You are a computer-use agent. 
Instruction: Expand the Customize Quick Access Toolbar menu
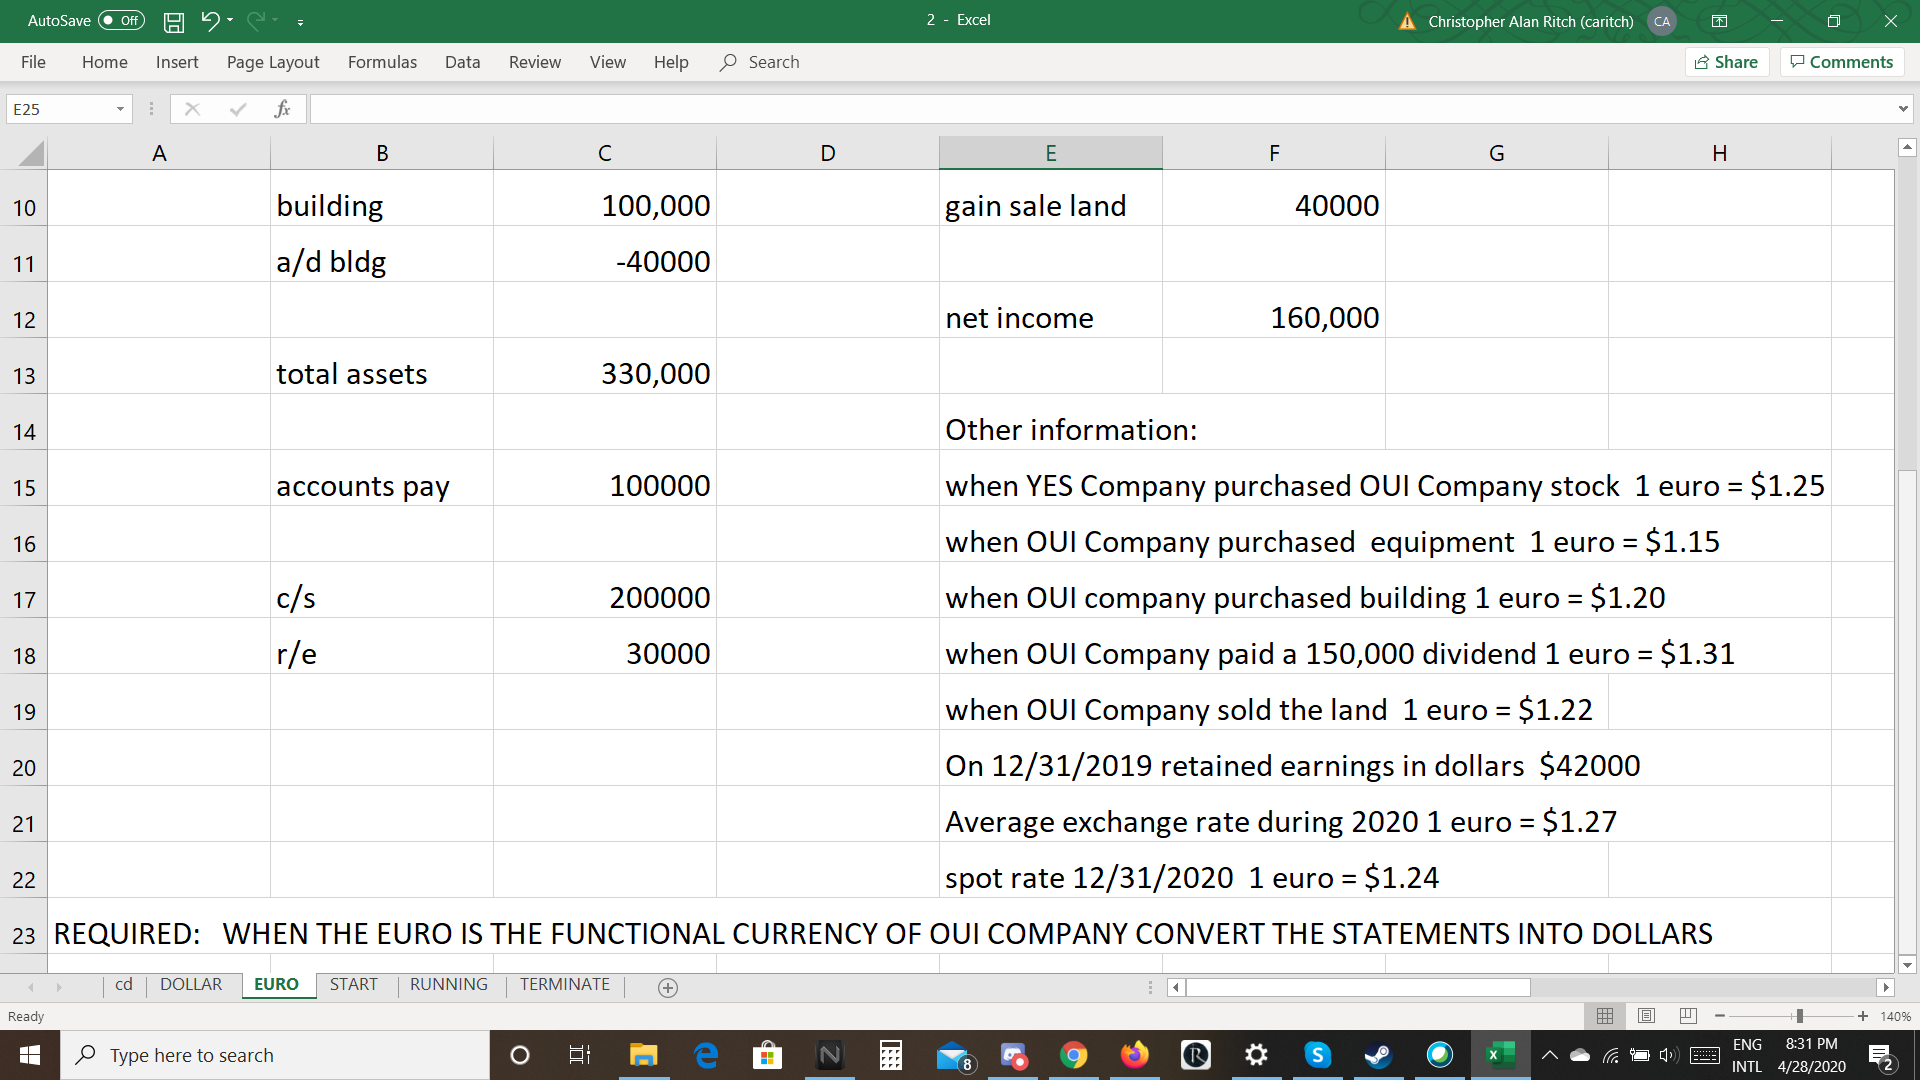coord(300,21)
